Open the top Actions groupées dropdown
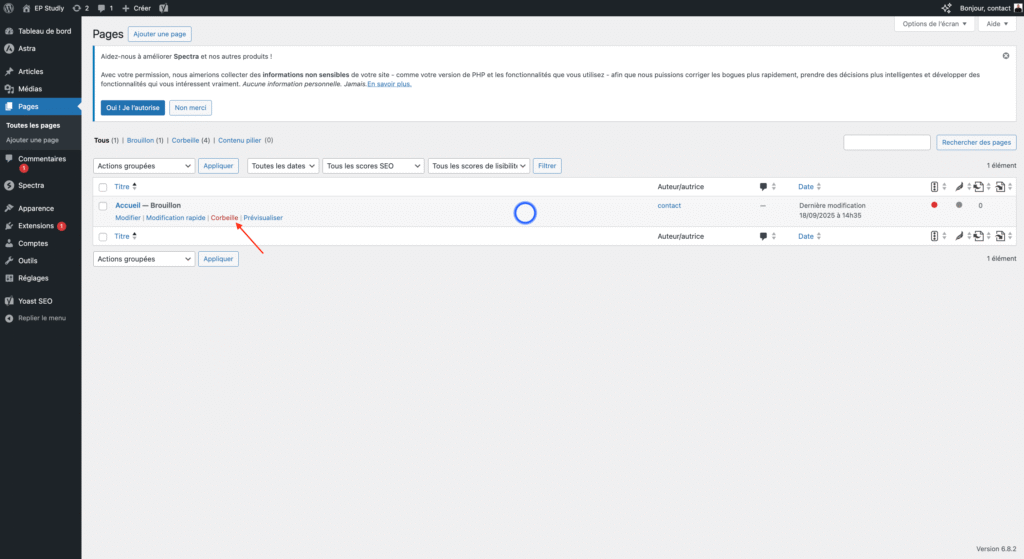The height and width of the screenshot is (559, 1024). click(x=144, y=166)
